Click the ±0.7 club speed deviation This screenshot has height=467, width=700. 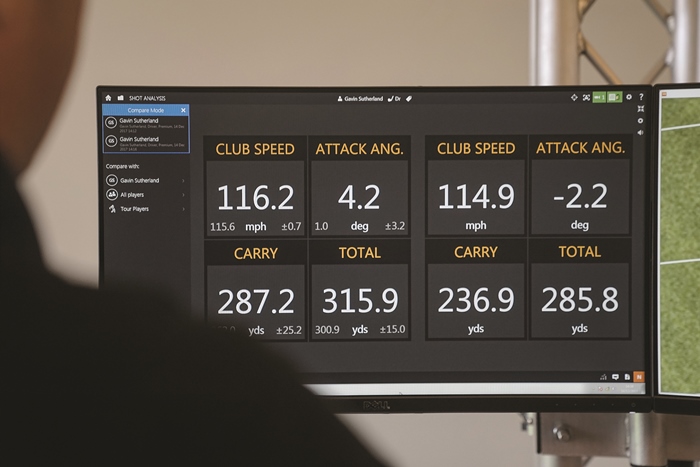pos(291,226)
